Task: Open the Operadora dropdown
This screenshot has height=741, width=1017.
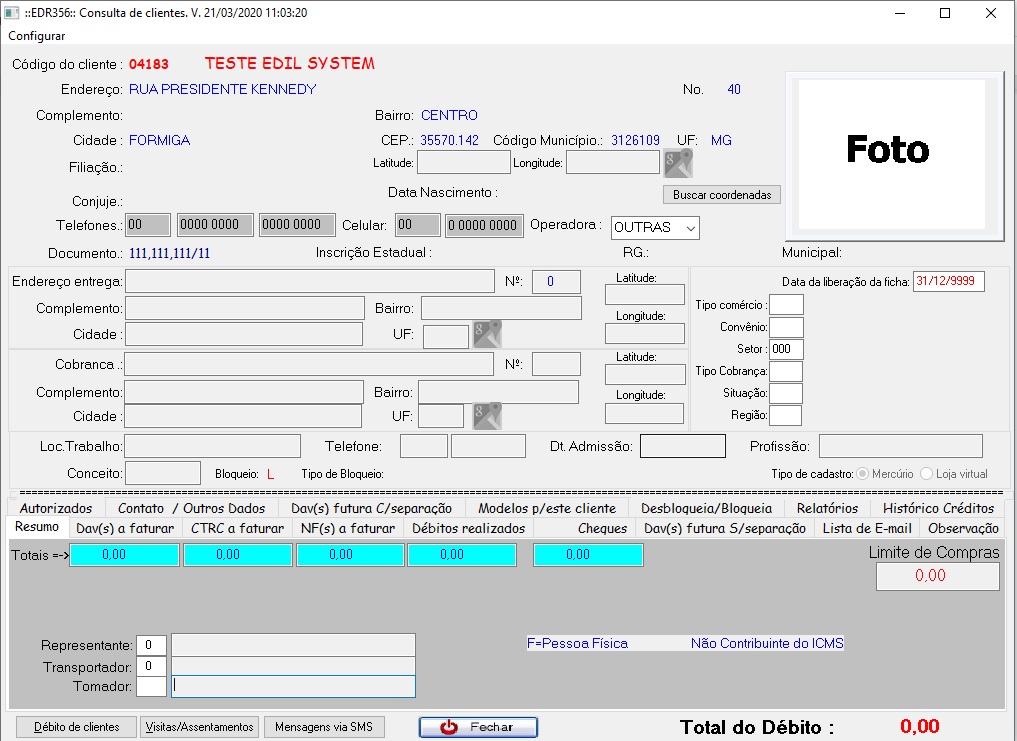Action: point(655,228)
